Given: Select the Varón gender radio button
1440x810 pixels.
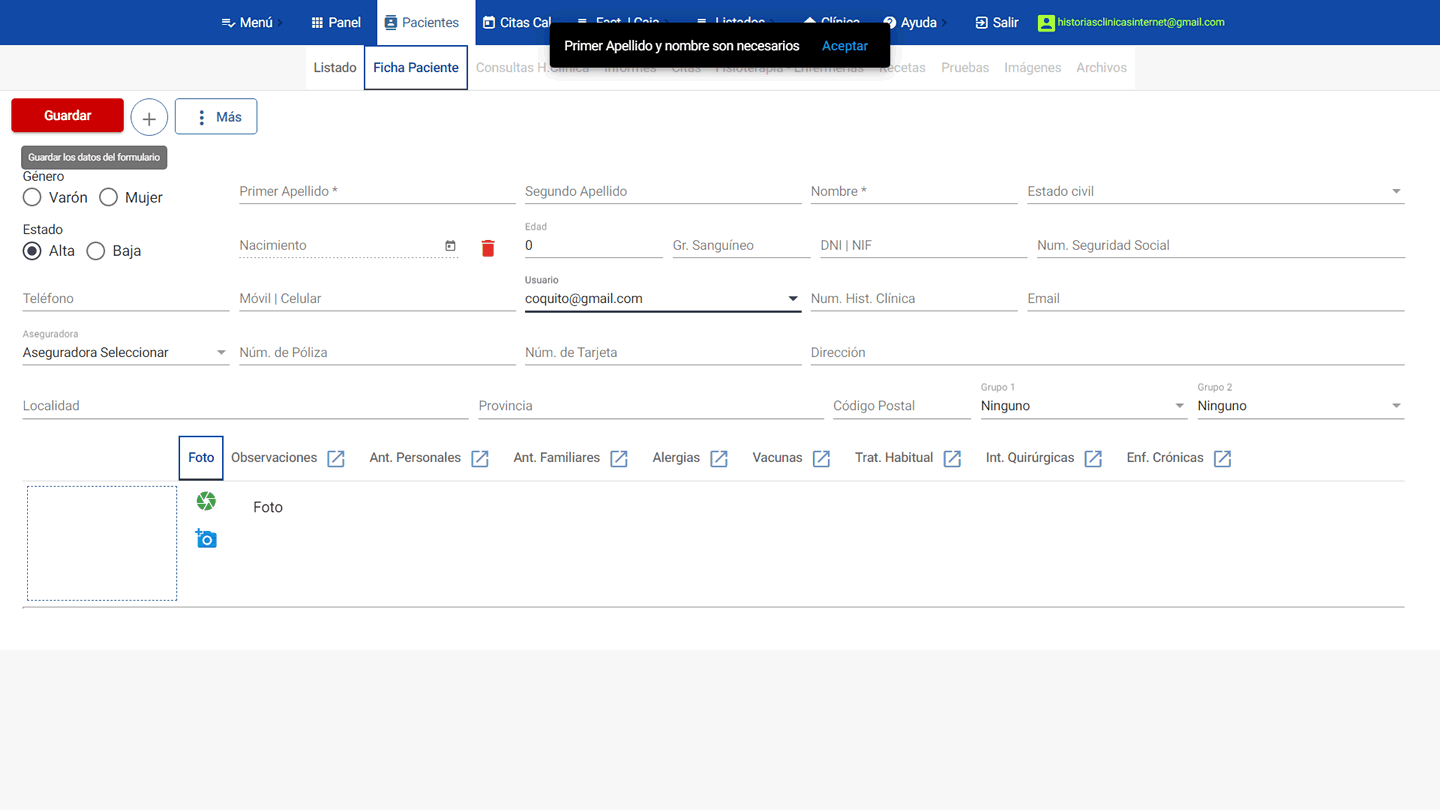Looking at the screenshot, I should pyautogui.click(x=32, y=198).
